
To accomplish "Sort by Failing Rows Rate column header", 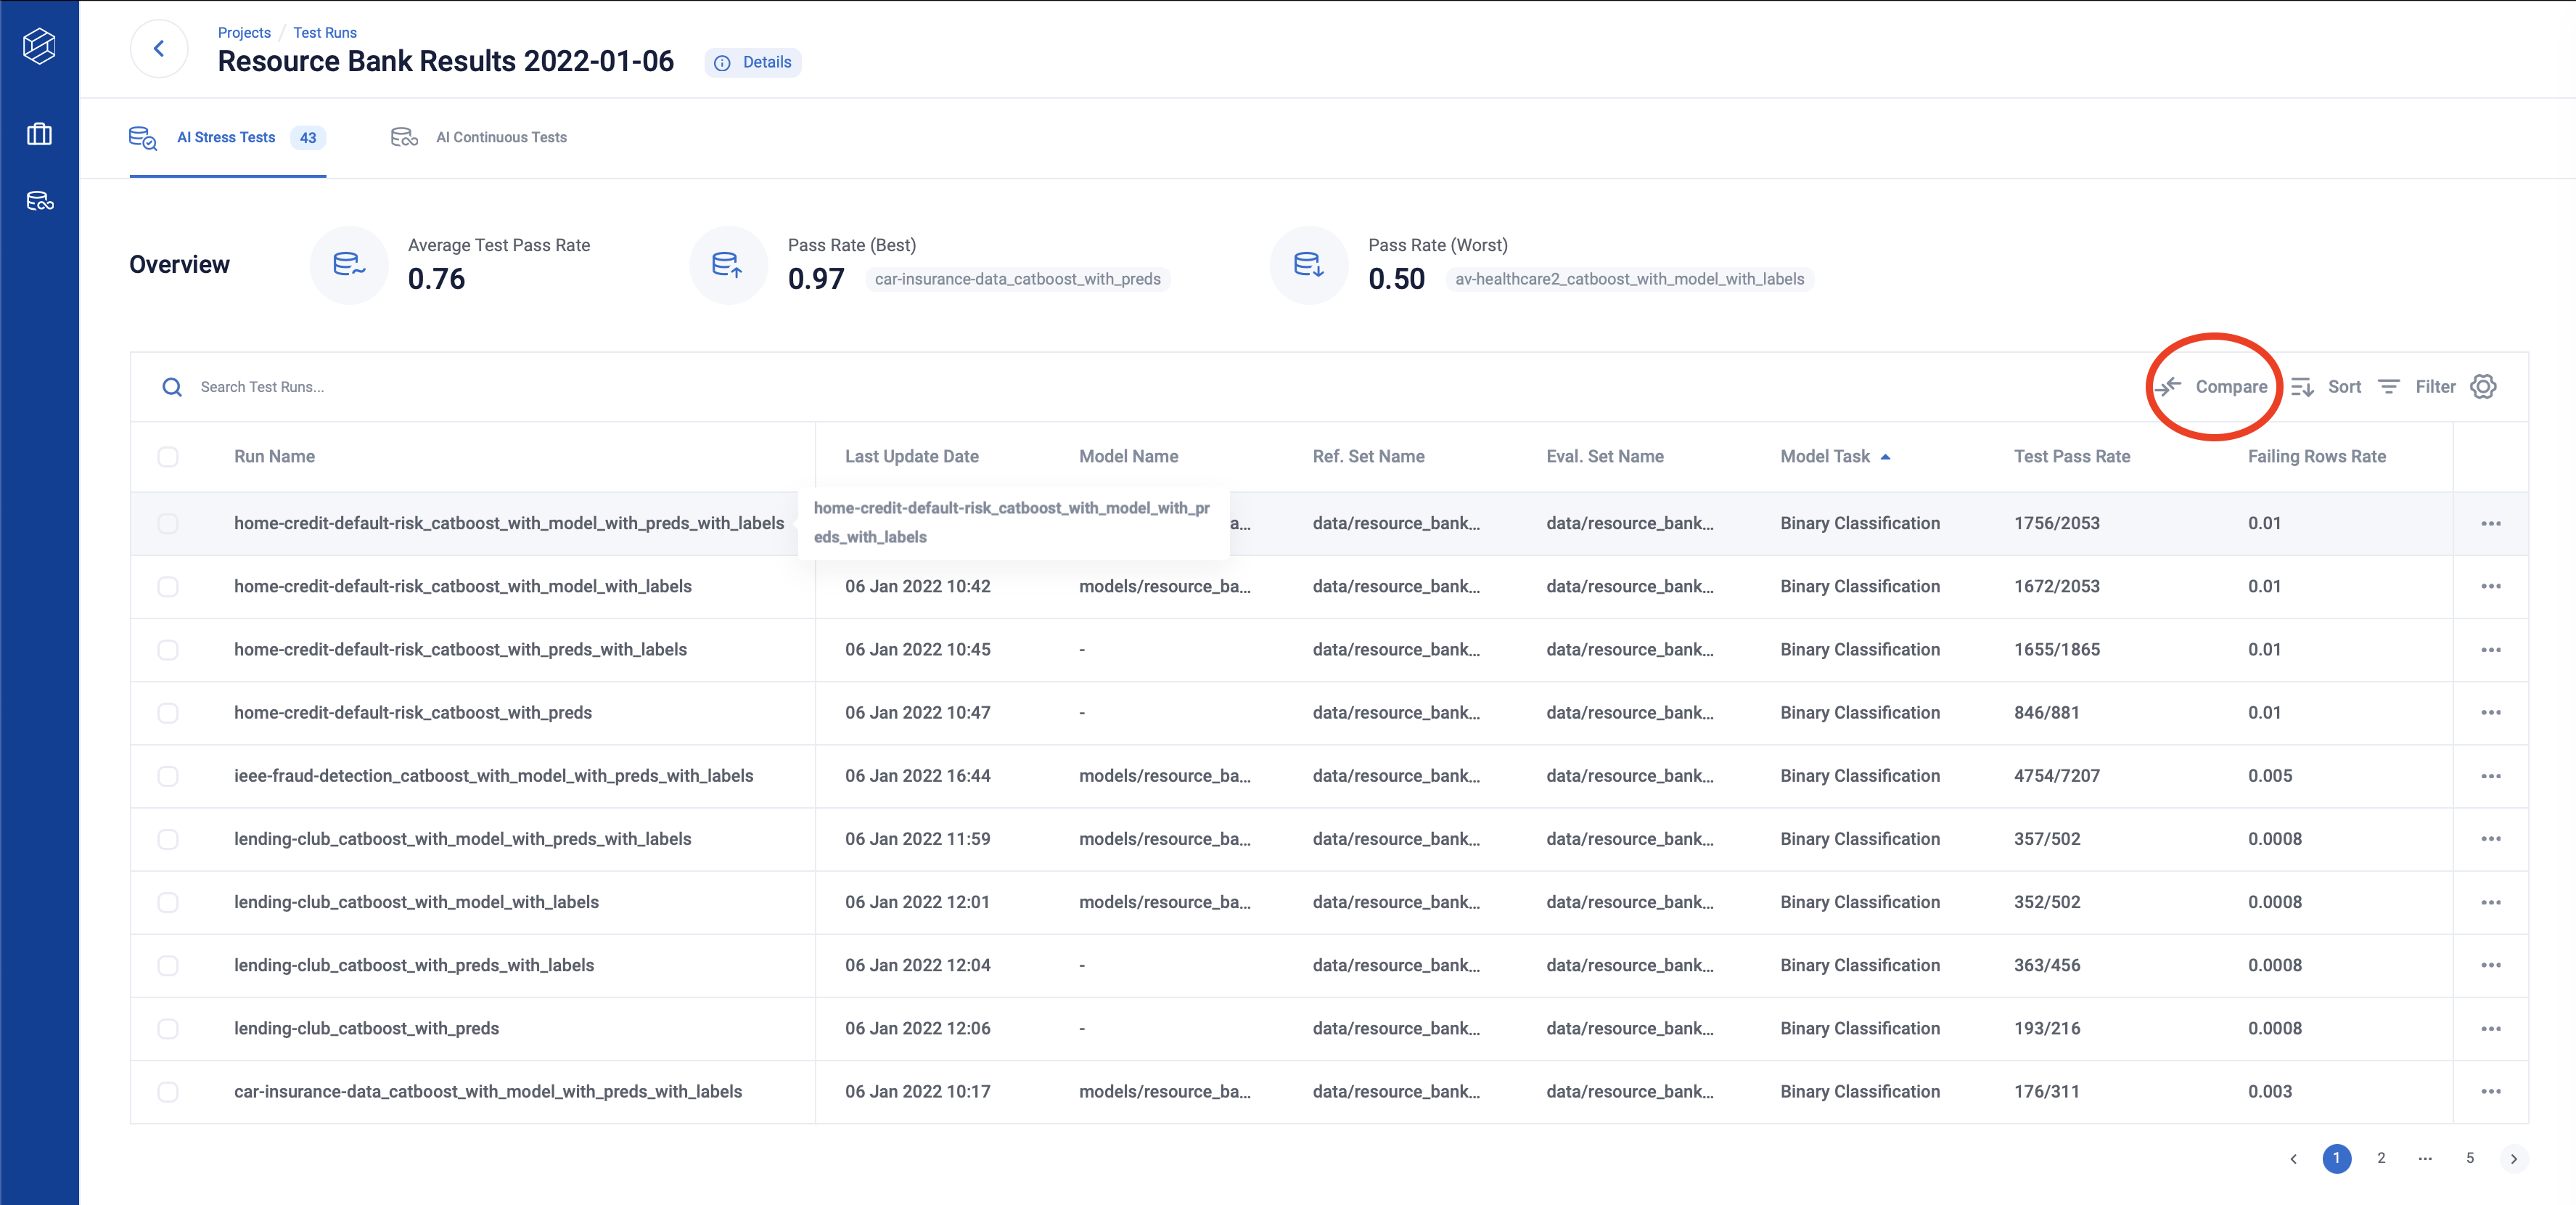I will point(2316,457).
